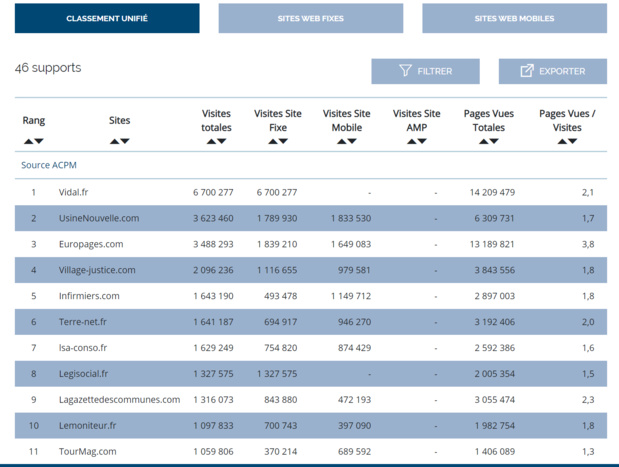619x467 pixels.
Task: Sort Rang column ascending arrow
Action: (28, 142)
